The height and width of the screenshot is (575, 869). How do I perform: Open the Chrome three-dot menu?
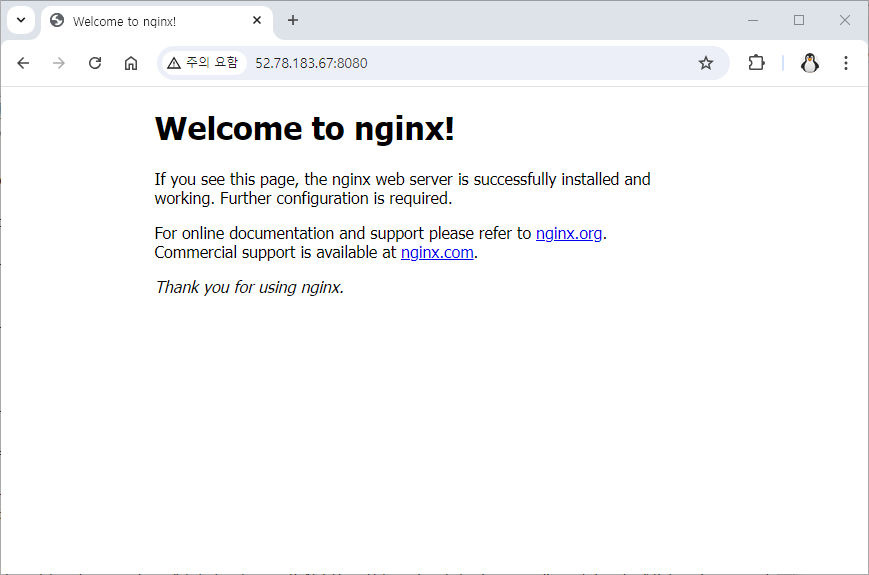(846, 63)
